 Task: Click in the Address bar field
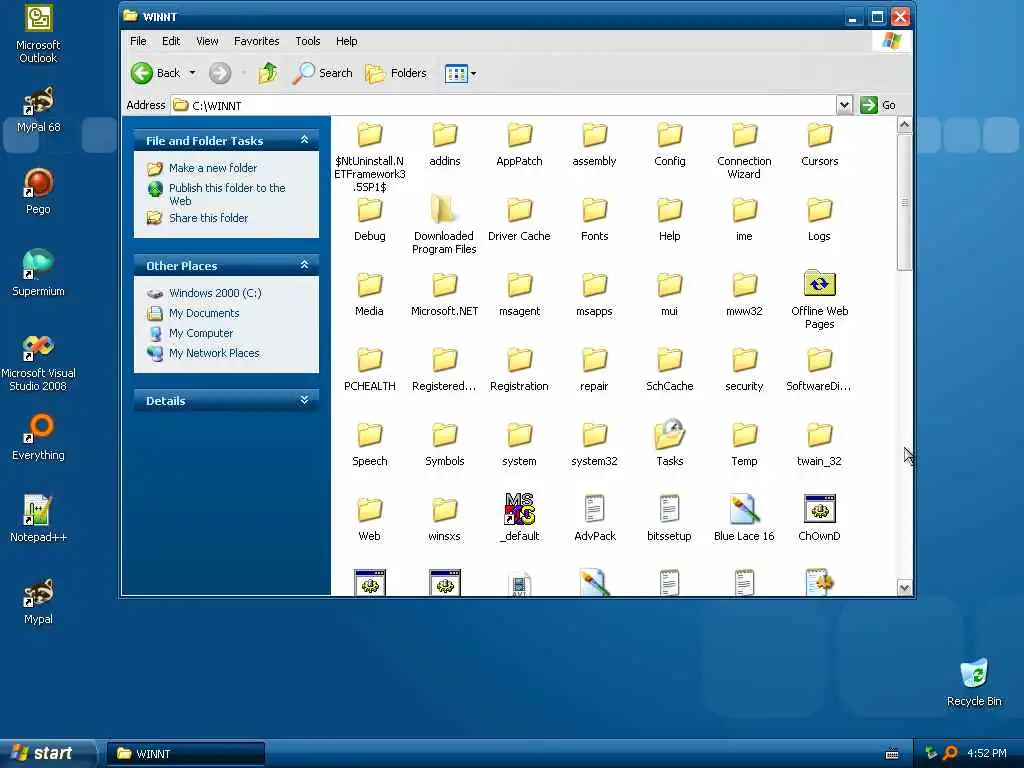[x=504, y=105]
